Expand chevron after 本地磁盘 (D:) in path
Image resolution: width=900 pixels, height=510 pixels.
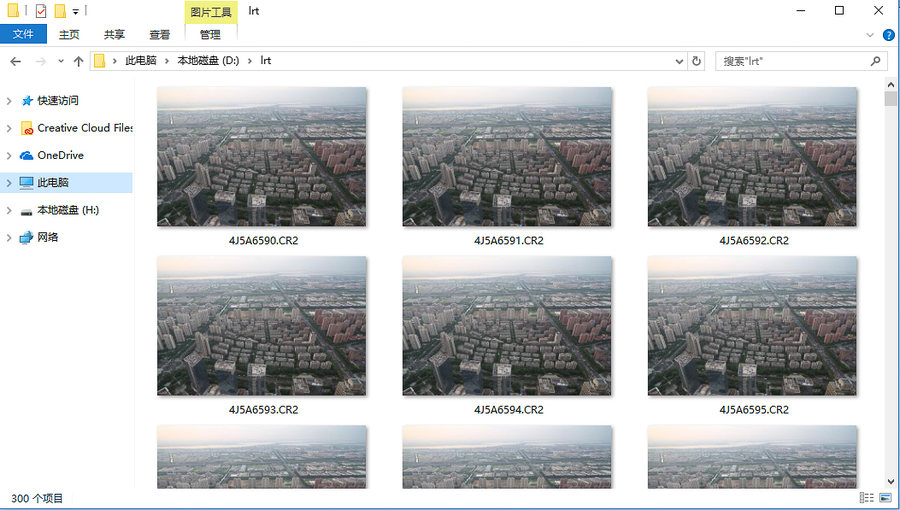tap(250, 61)
